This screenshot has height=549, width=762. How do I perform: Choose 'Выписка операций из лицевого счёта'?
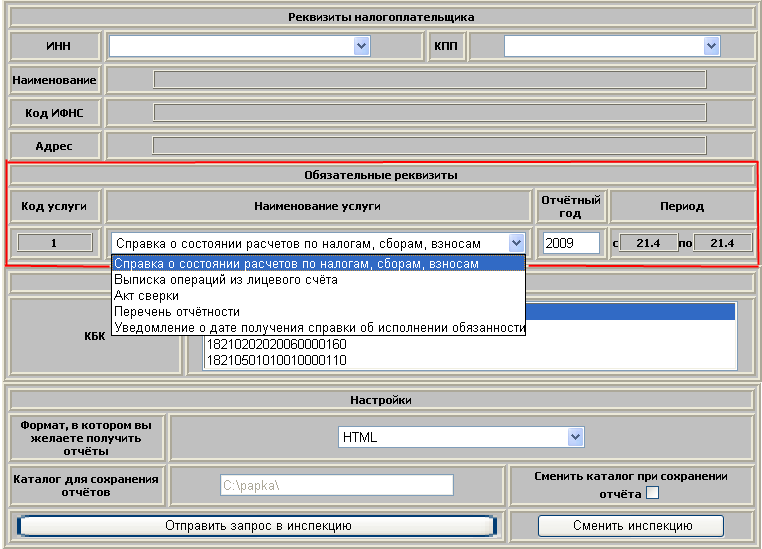(319, 280)
